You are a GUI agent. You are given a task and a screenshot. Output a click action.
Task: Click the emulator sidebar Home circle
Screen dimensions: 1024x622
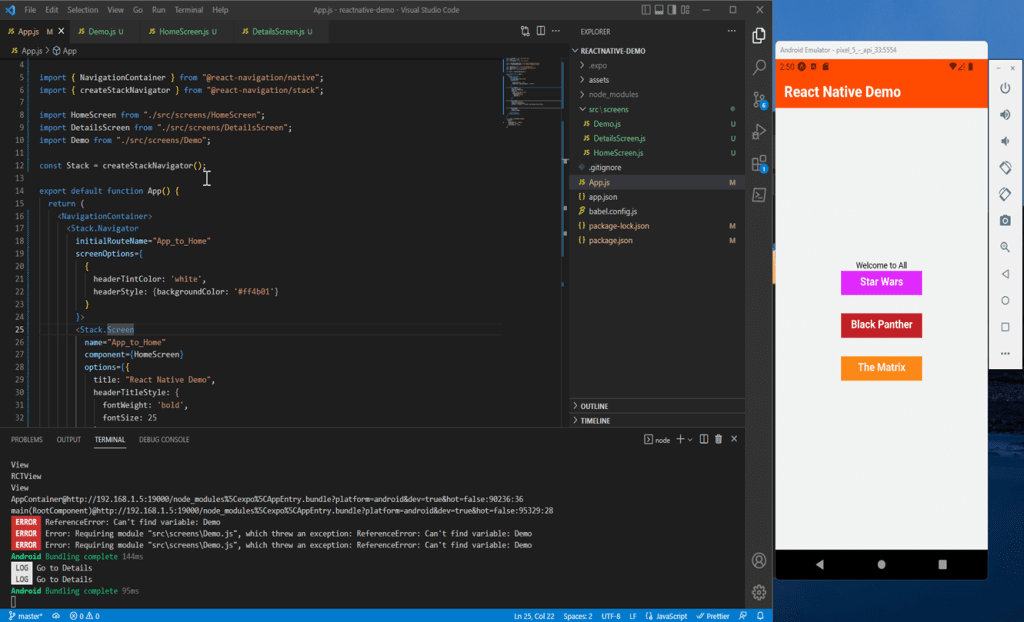coord(1005,301)
